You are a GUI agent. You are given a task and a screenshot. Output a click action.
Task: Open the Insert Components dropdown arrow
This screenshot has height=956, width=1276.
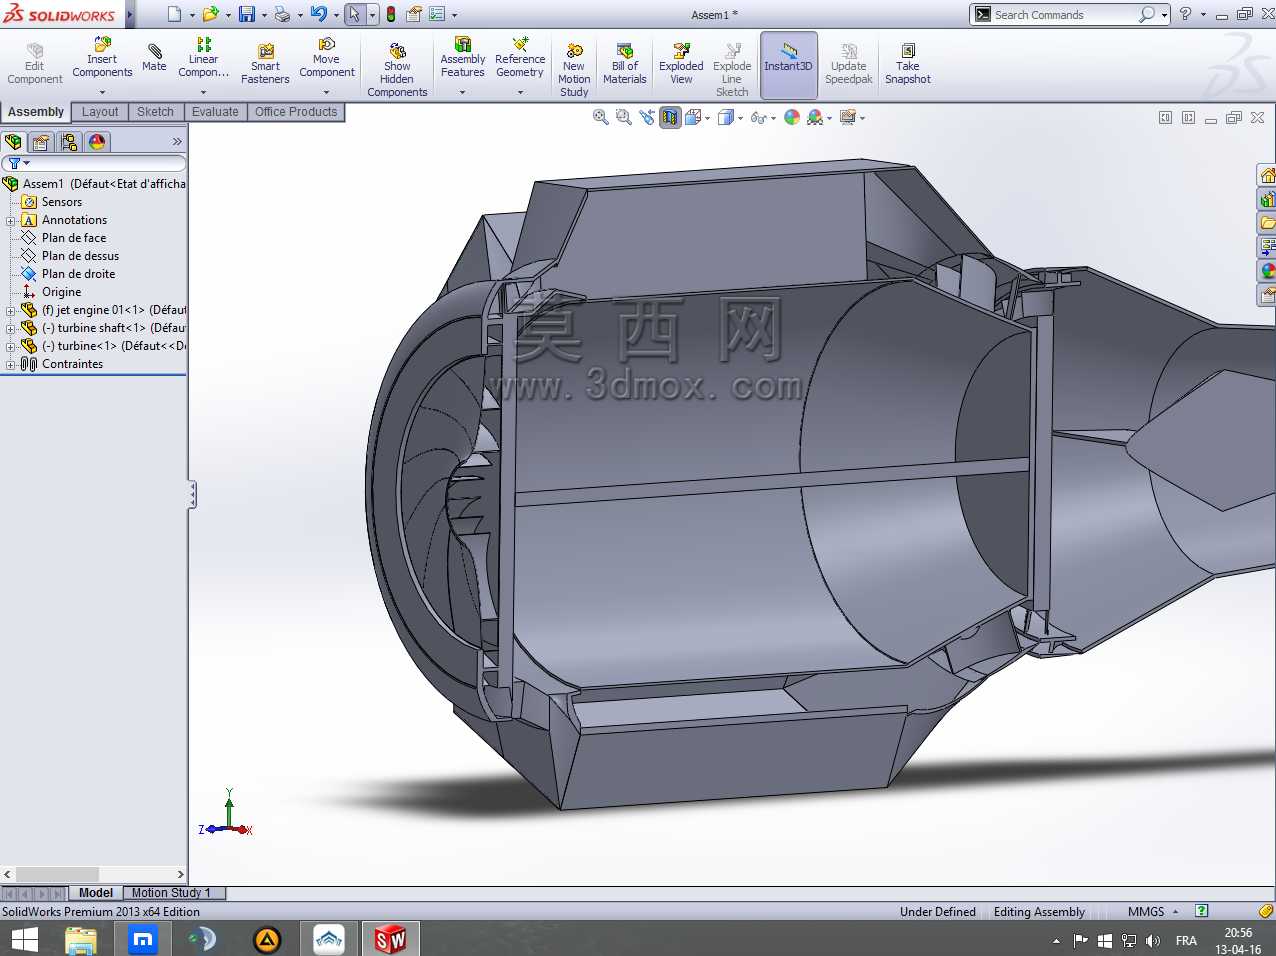[102, 93]
